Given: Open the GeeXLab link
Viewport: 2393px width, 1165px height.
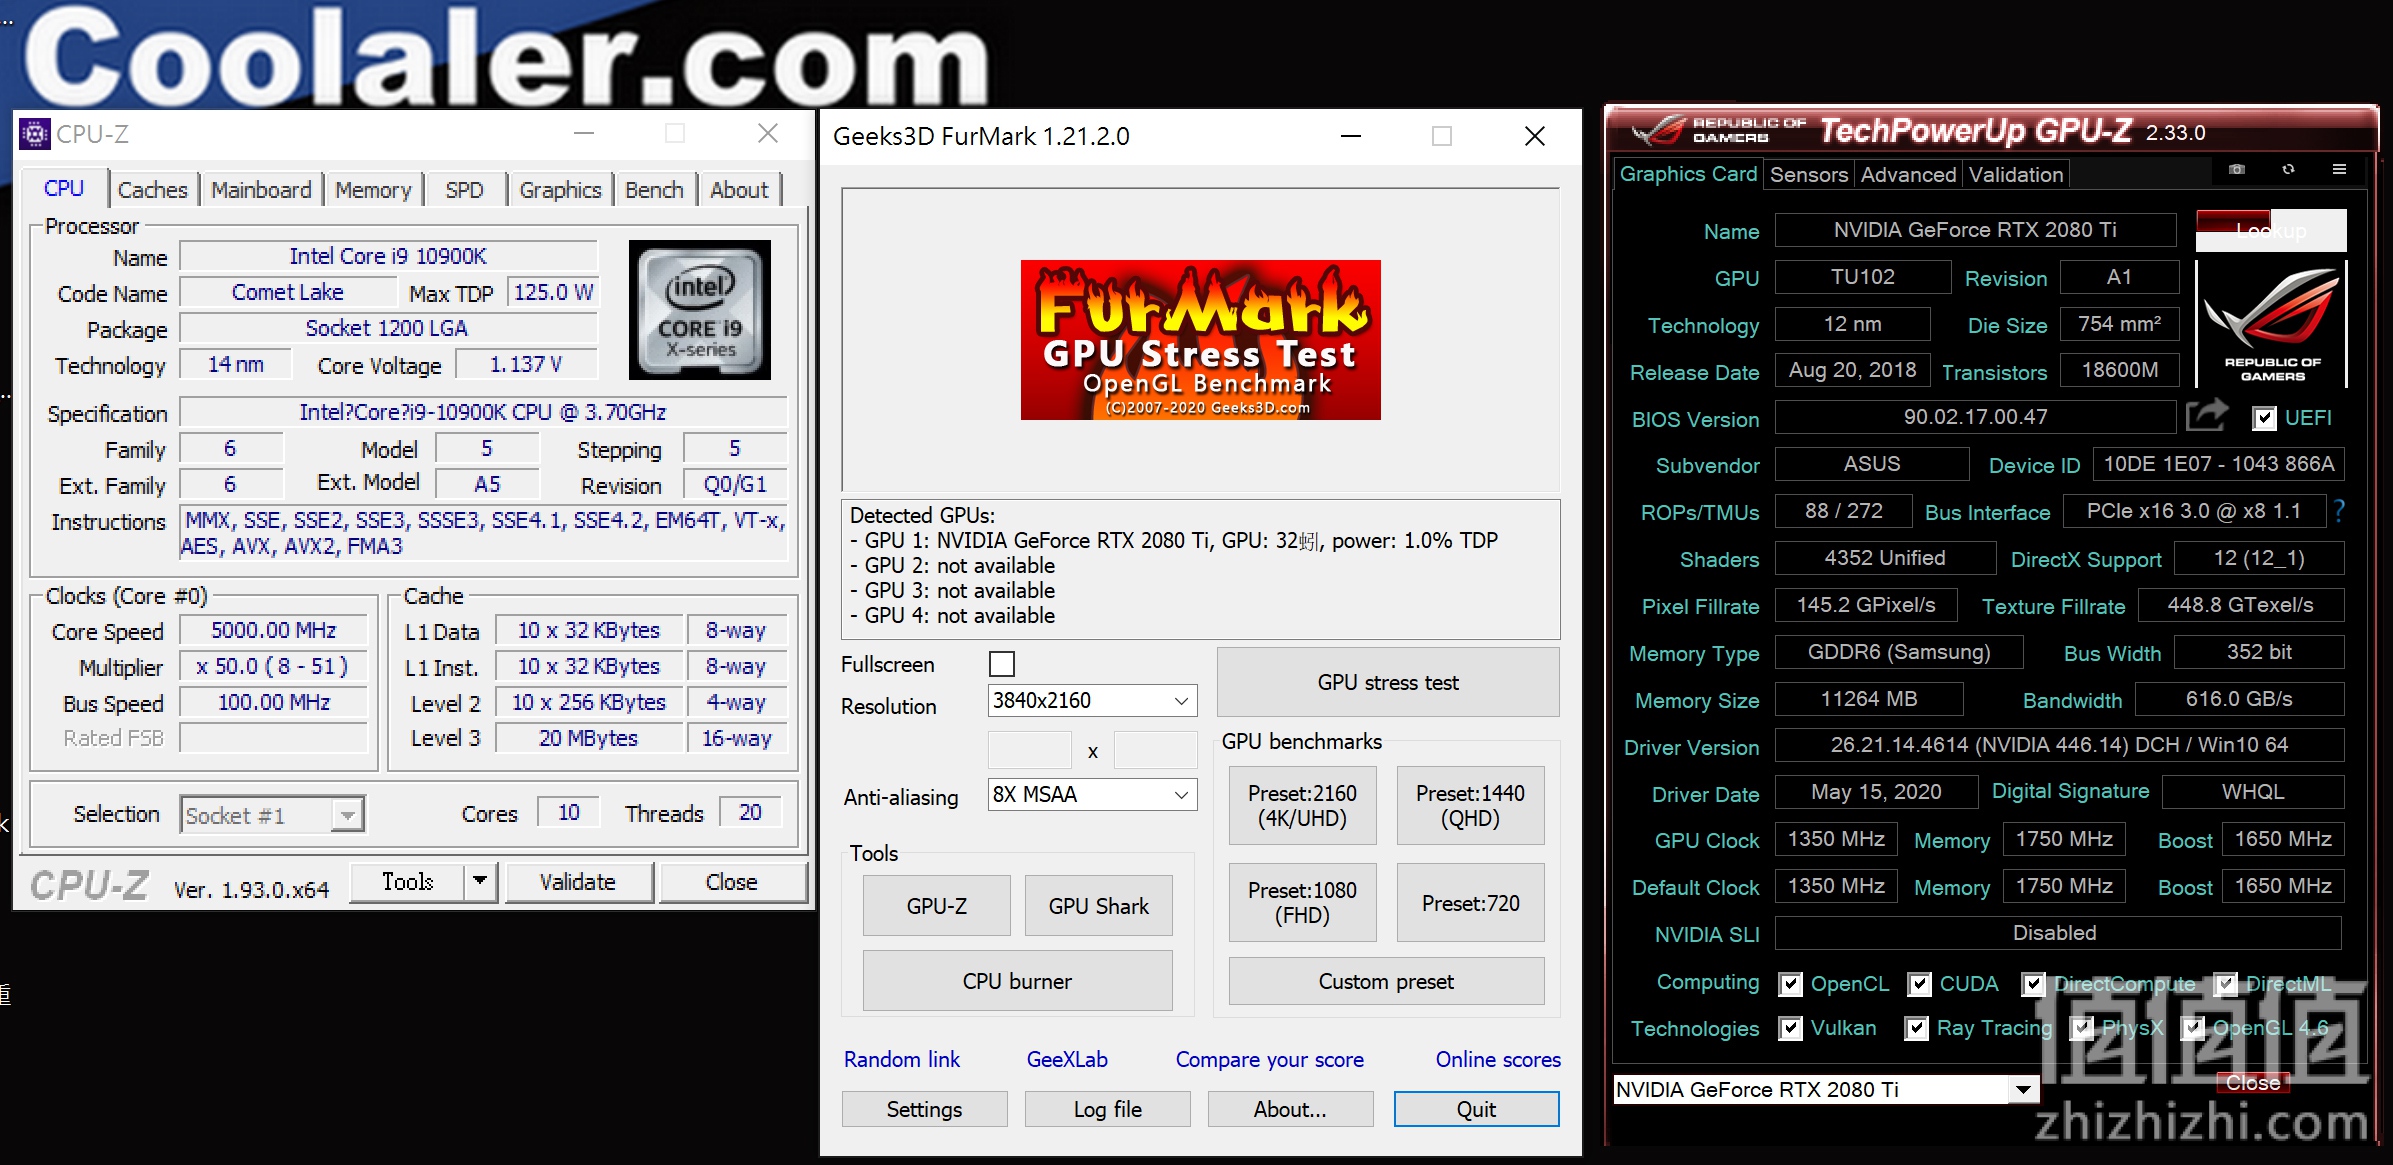Looking at the screenshot, I should pos(1067,1059).
